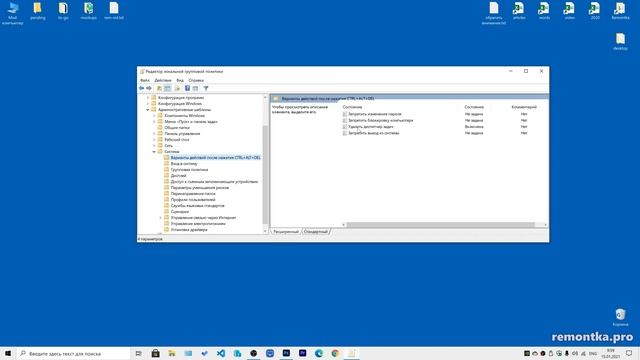The width and height of the screenshot is (640, 360).
Task: Click the taskbar search box
Action: pyautogui.click(x=73, y=353)
